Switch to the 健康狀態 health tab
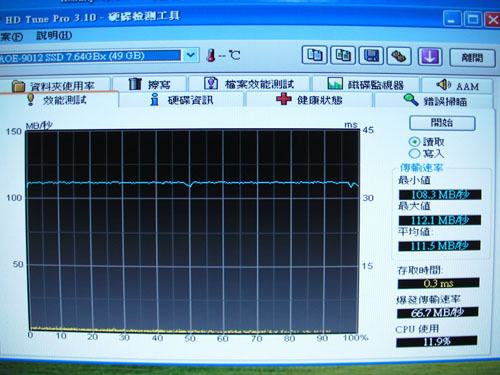The image size is (500, 375). [309, 100]
